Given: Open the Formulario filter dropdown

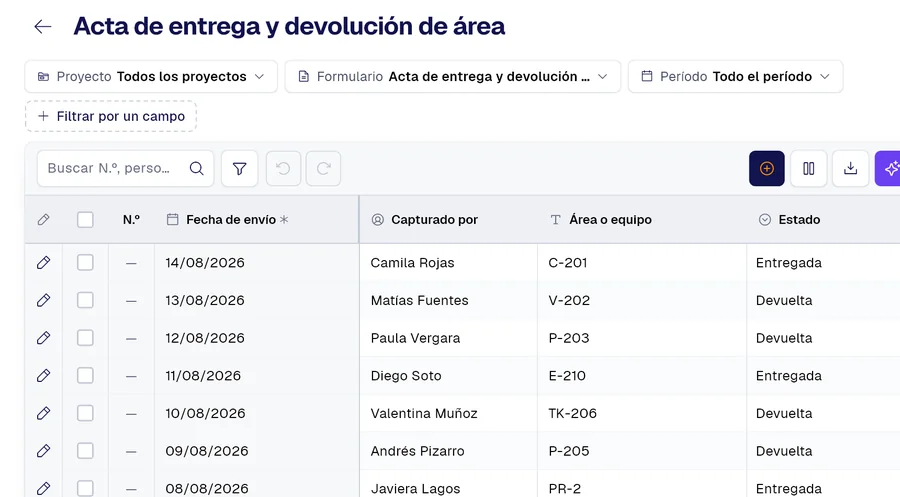Looking at the screenshot, I should tap(453, 76).
